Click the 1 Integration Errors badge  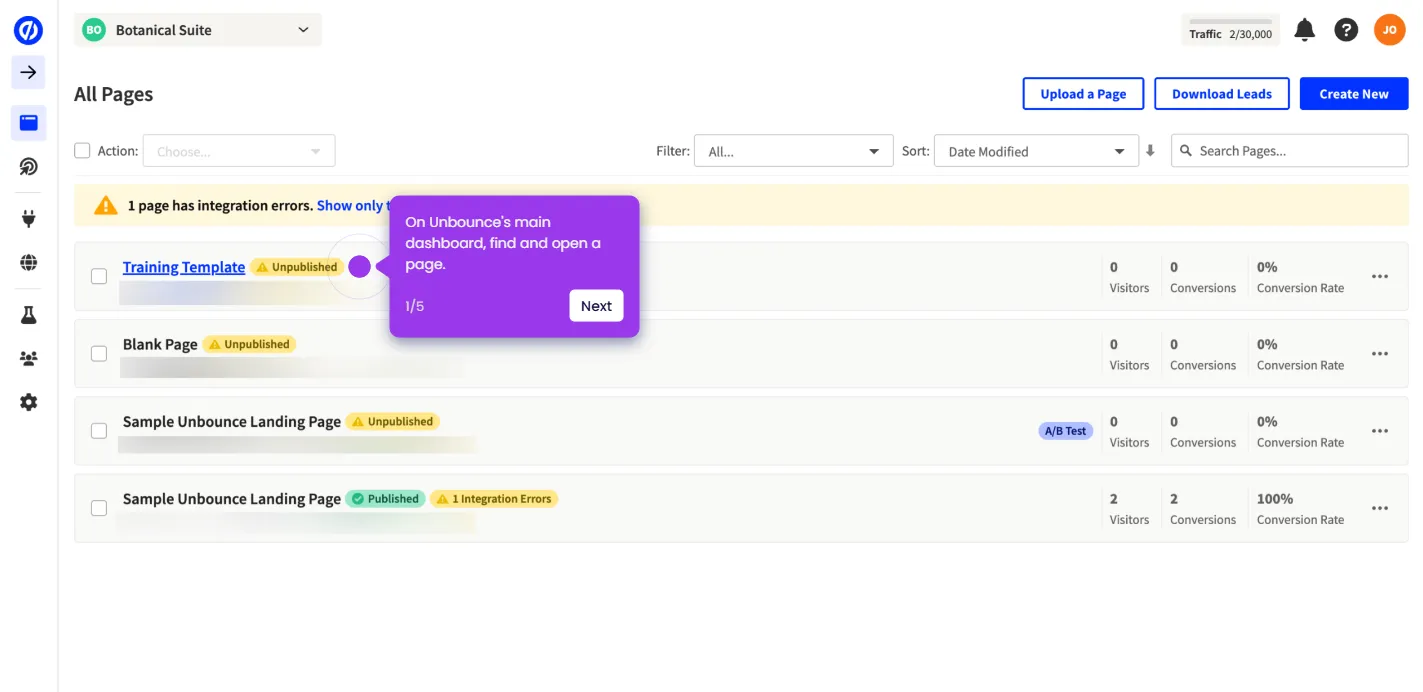494,499
